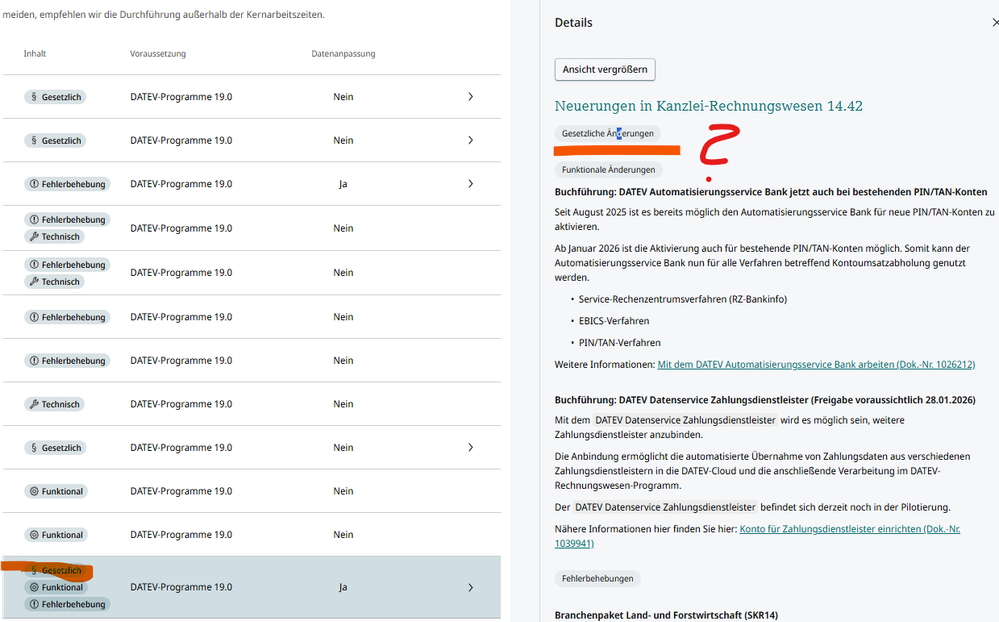Click the paragraph icon in the topmost Gesetzlich row
Viewport: 999px width, 622px height.
[34, 97]
